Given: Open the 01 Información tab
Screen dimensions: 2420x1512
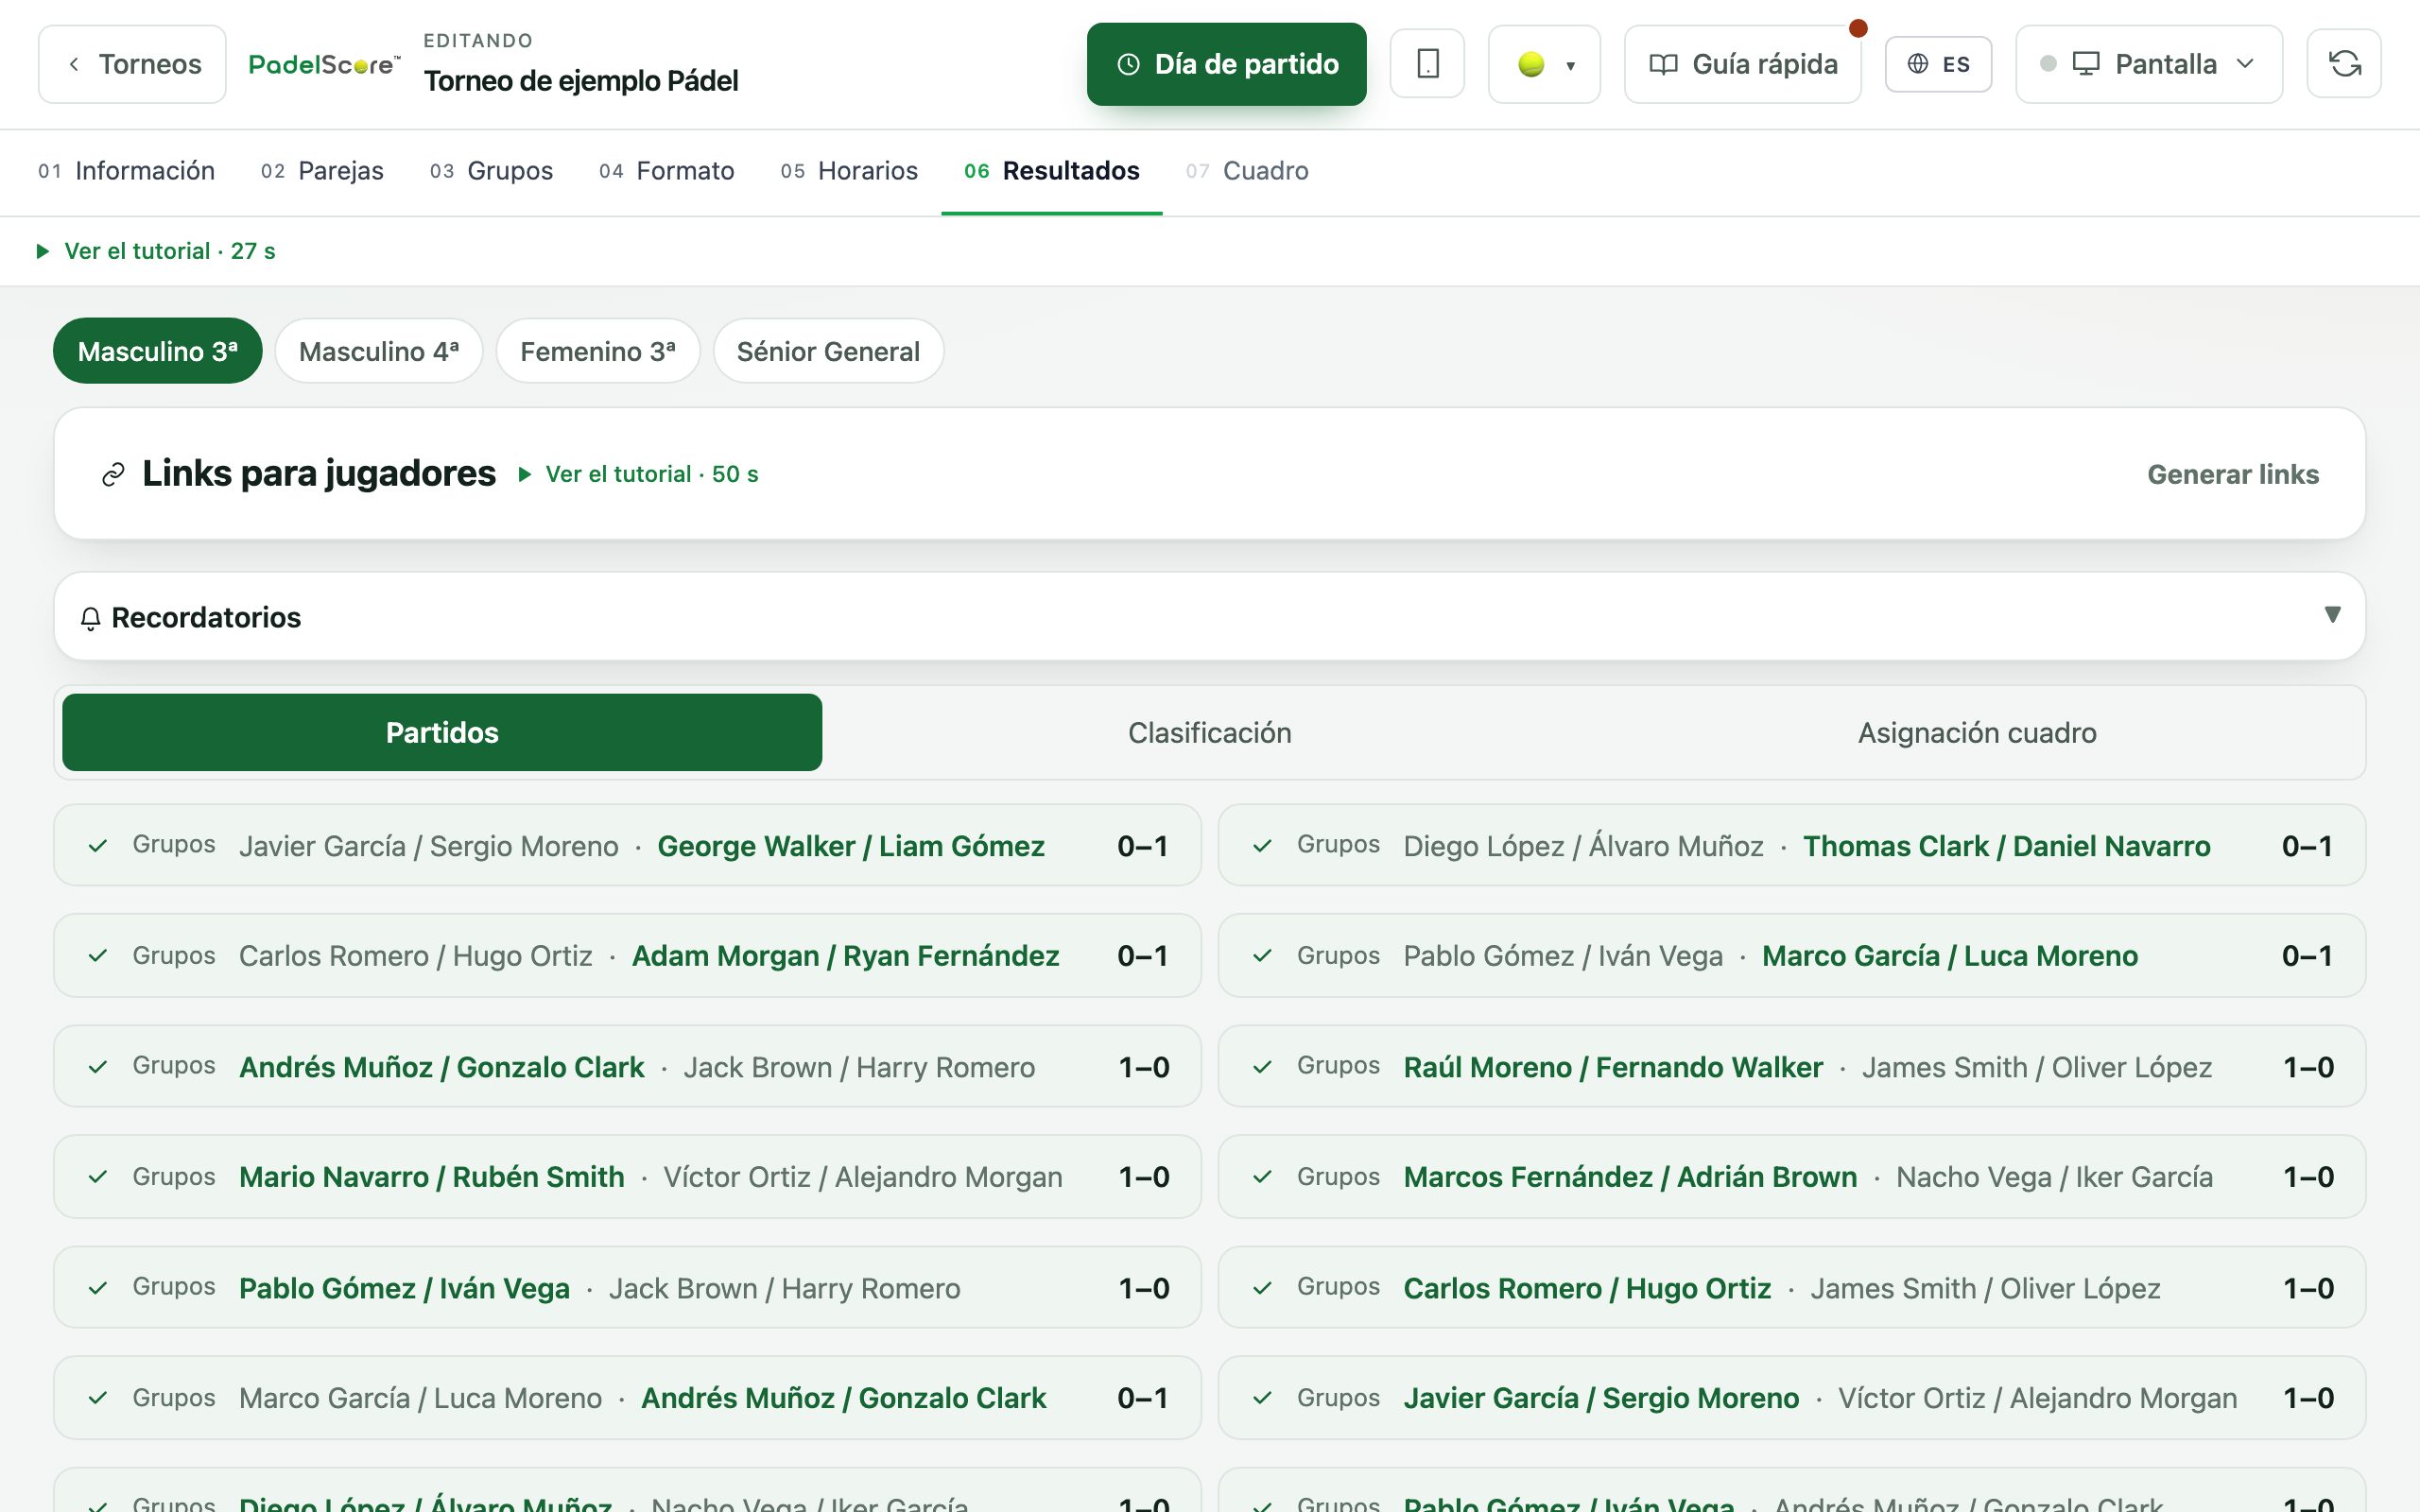Looking at the screenshot, I should 126,171.
